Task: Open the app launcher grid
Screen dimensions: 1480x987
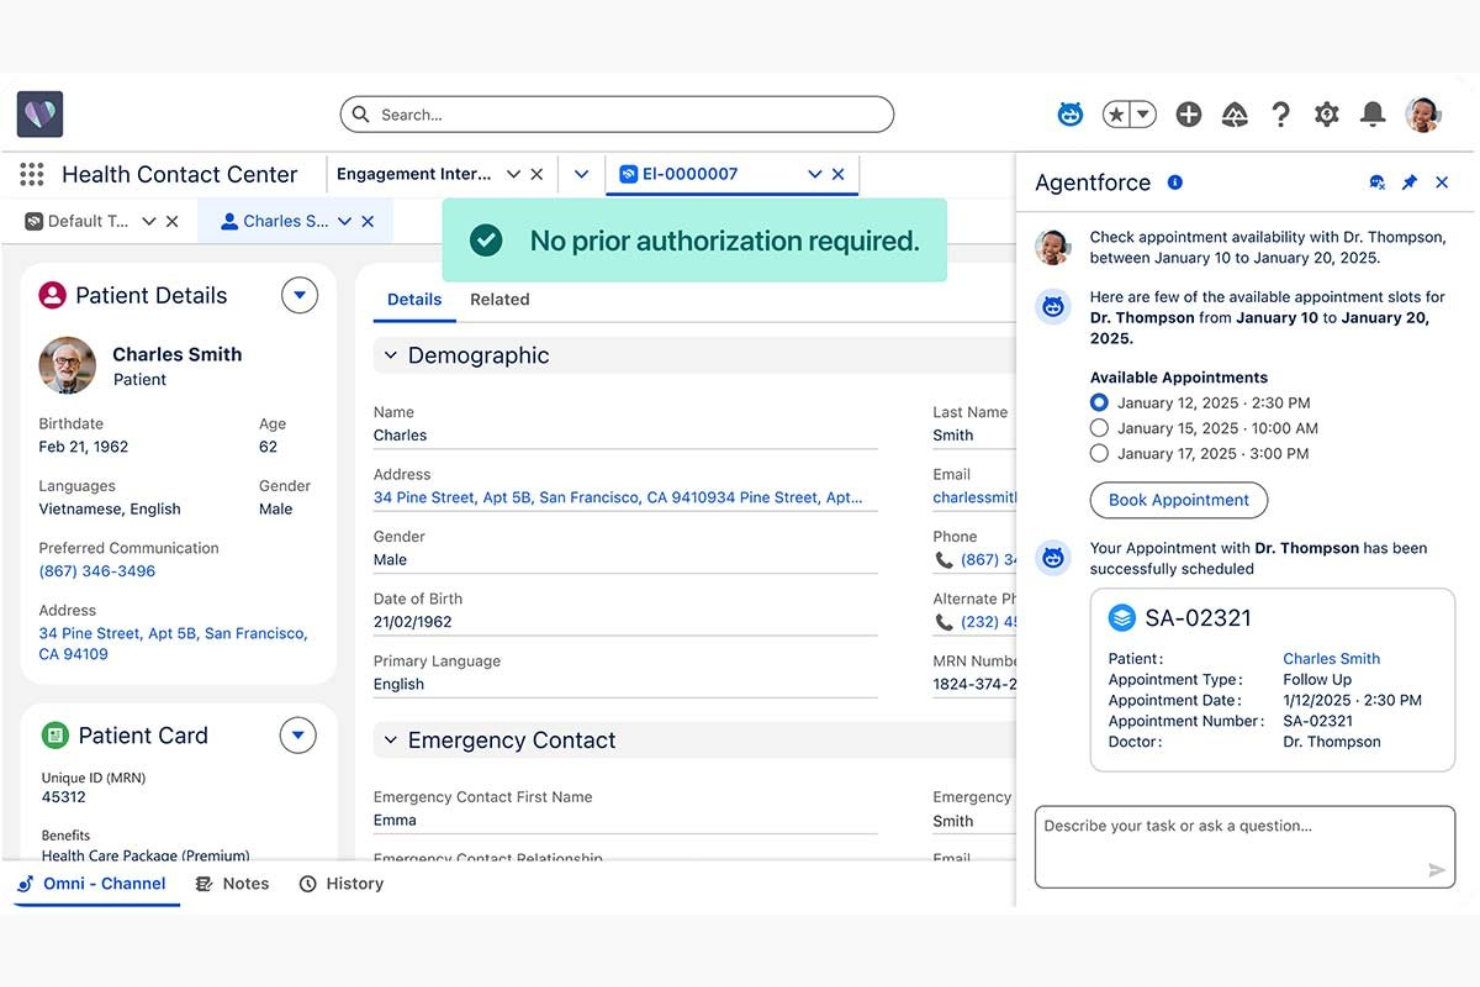Action: [32, 174]
